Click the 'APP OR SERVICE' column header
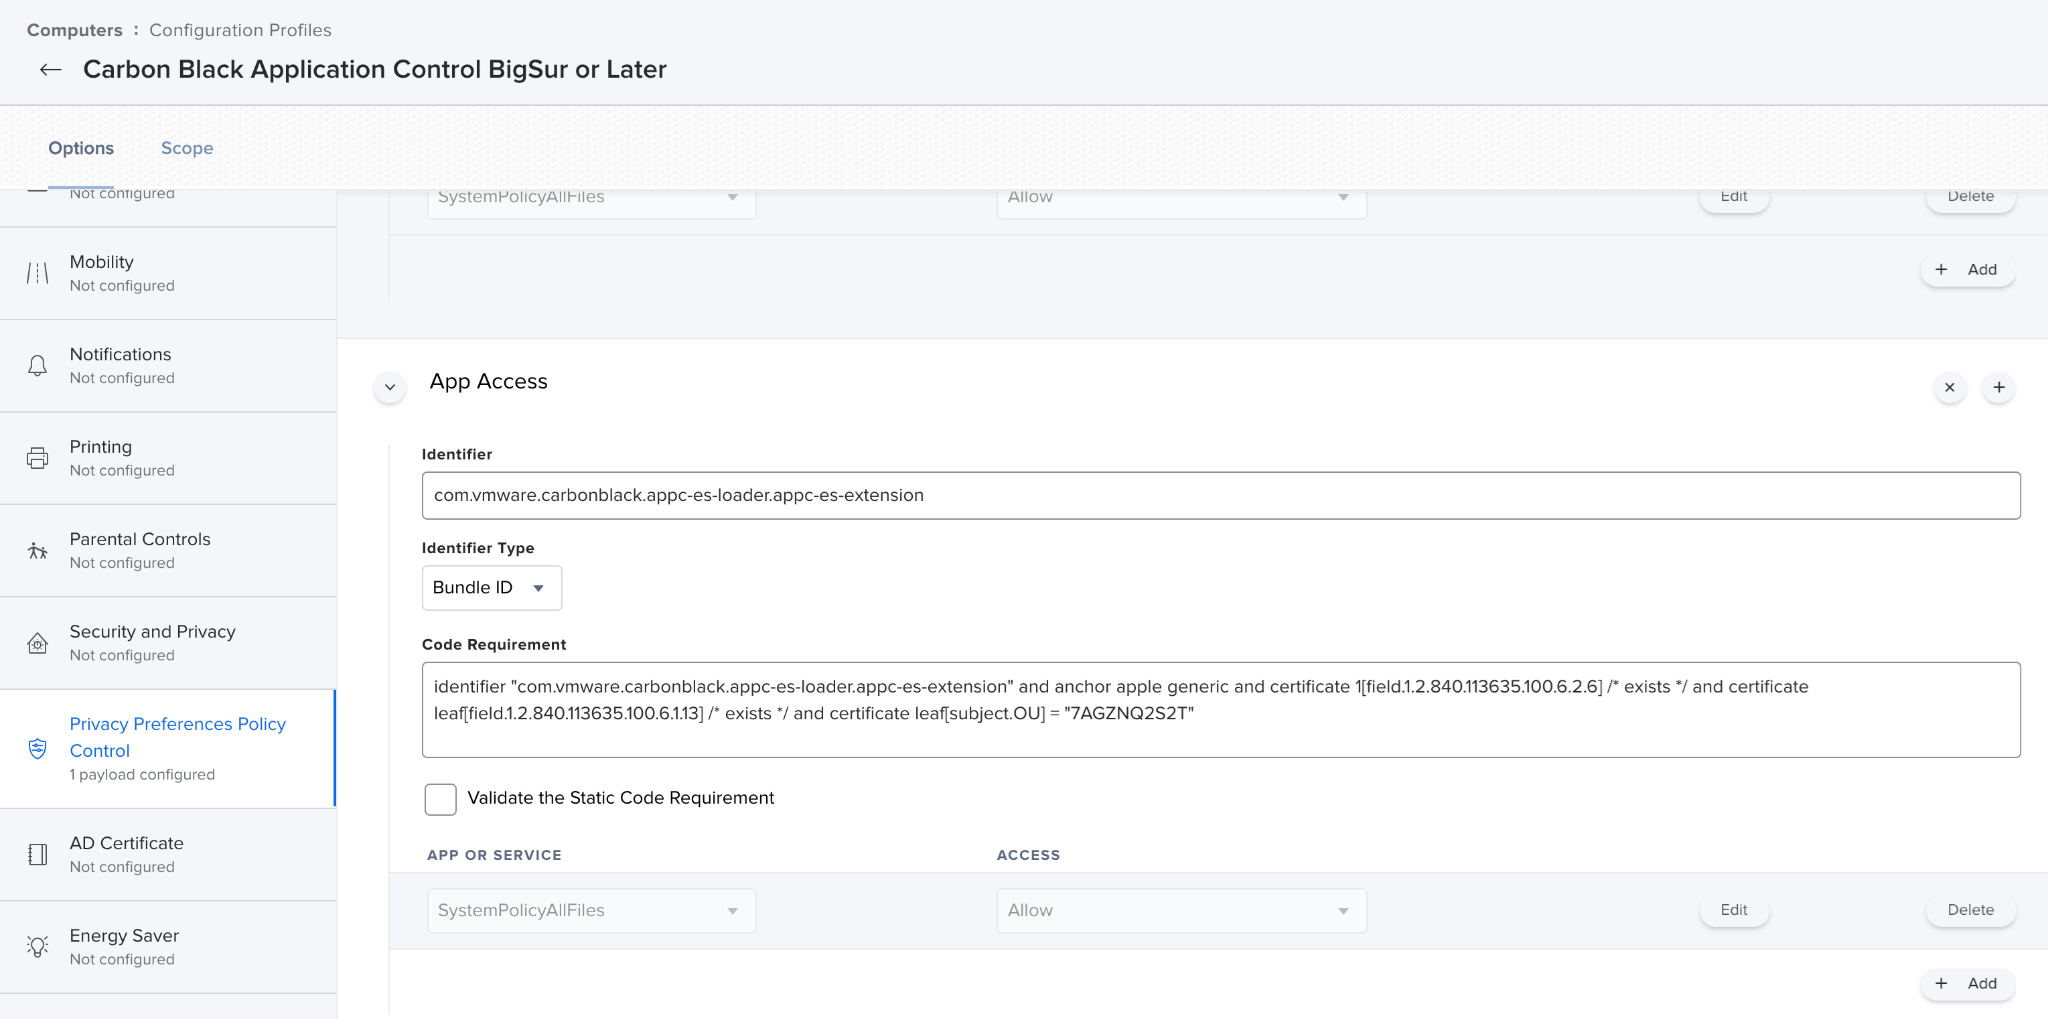 pos(494,855)
